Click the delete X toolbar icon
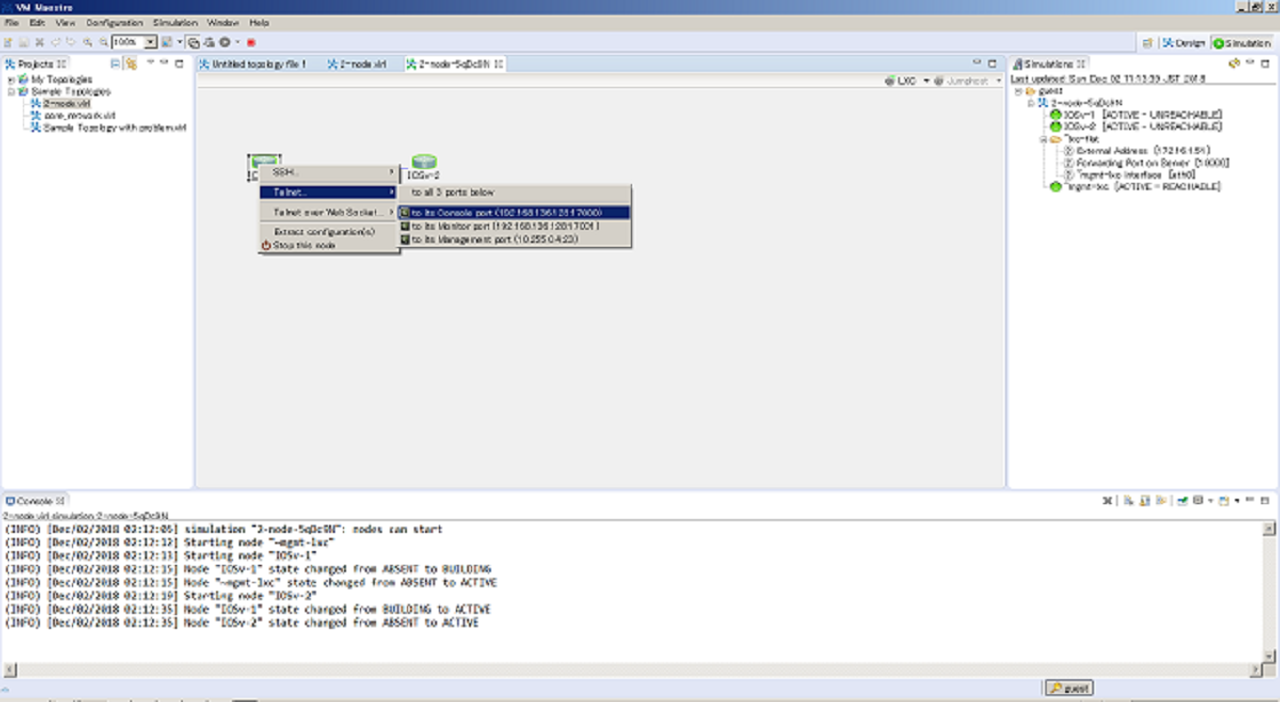1280x720 pixels. tap(39, 42)
